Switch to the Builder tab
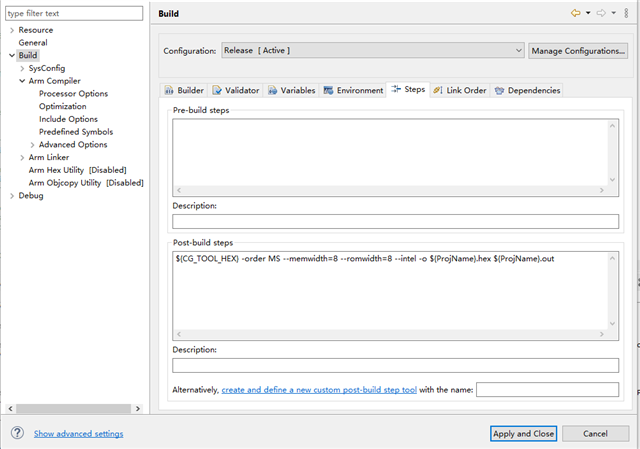Viewport: 640px width, 449px height. coord(184,90)
